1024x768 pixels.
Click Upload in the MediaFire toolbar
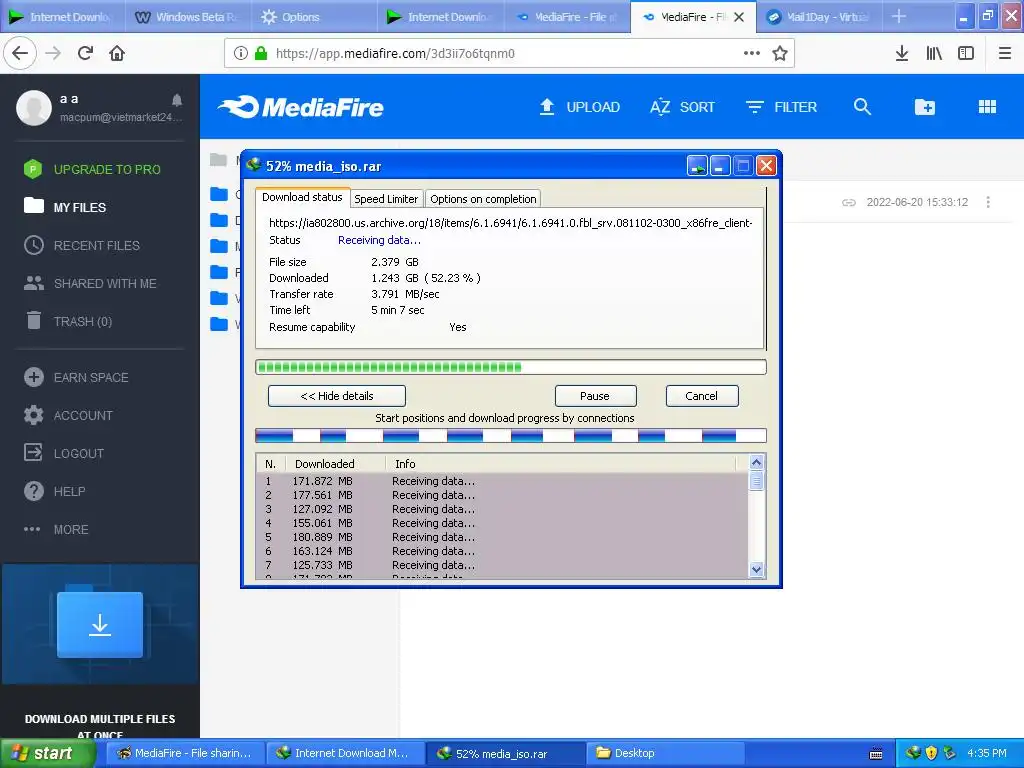[x=579, y=107]
